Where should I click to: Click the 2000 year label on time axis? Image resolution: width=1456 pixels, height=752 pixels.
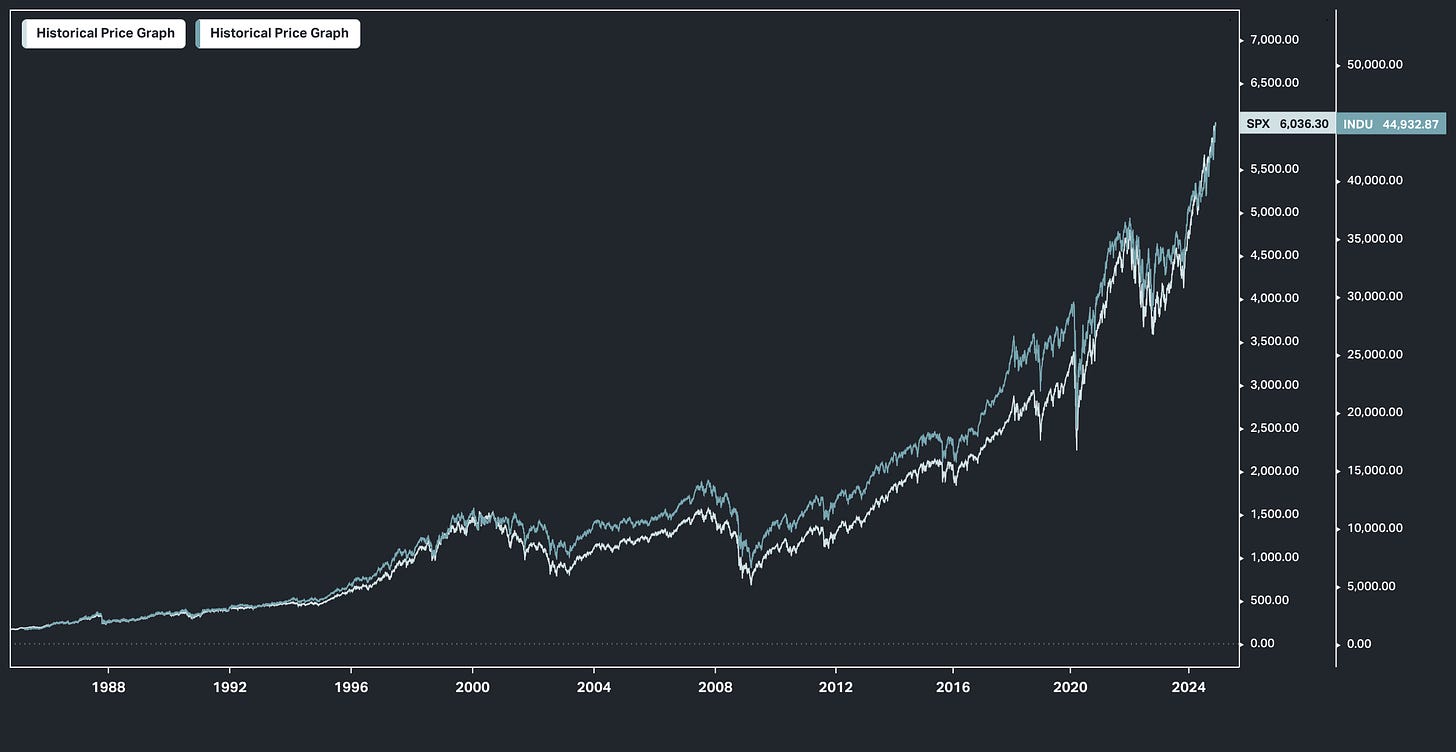(472, 687)
